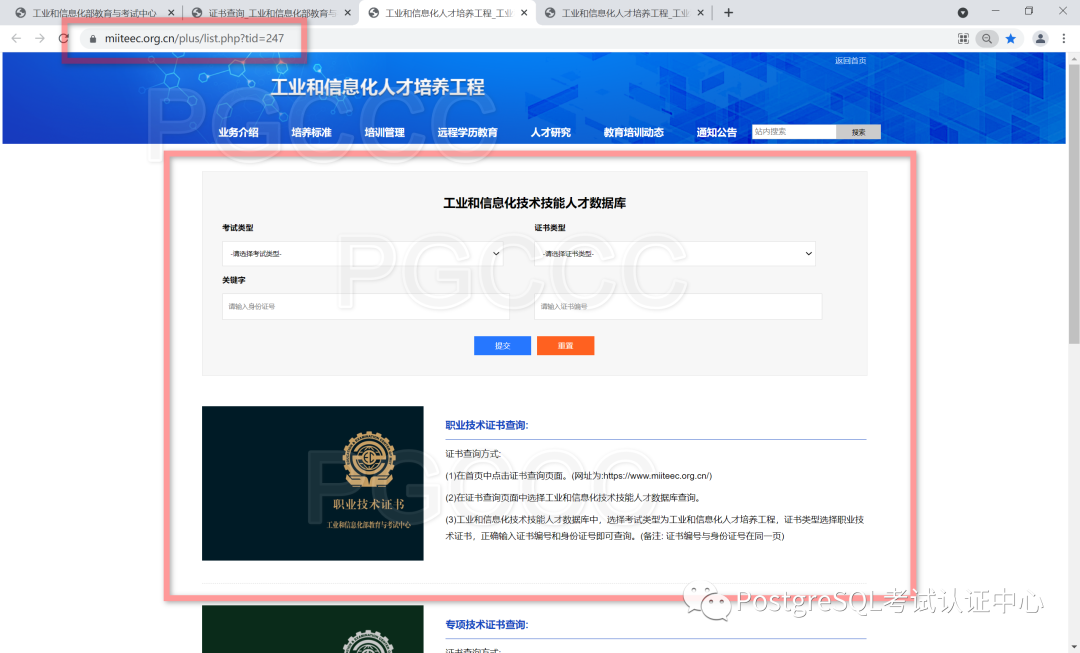Screen dimensions: 1080x653
Task: Submit the query with the 提交 button
Action: [x=502, y=345]
